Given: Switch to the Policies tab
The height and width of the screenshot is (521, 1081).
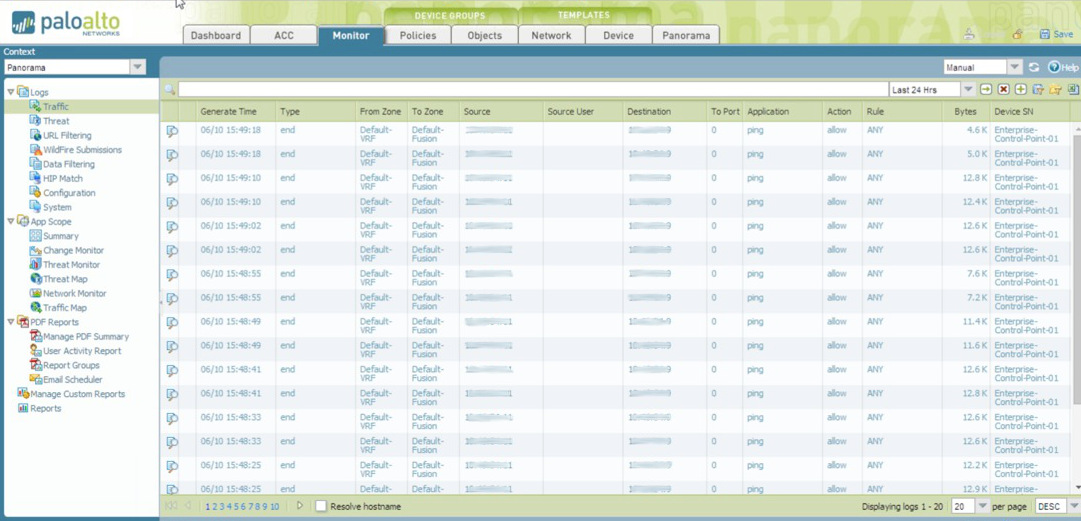Looking at the screenshot, I should (418, 35).
